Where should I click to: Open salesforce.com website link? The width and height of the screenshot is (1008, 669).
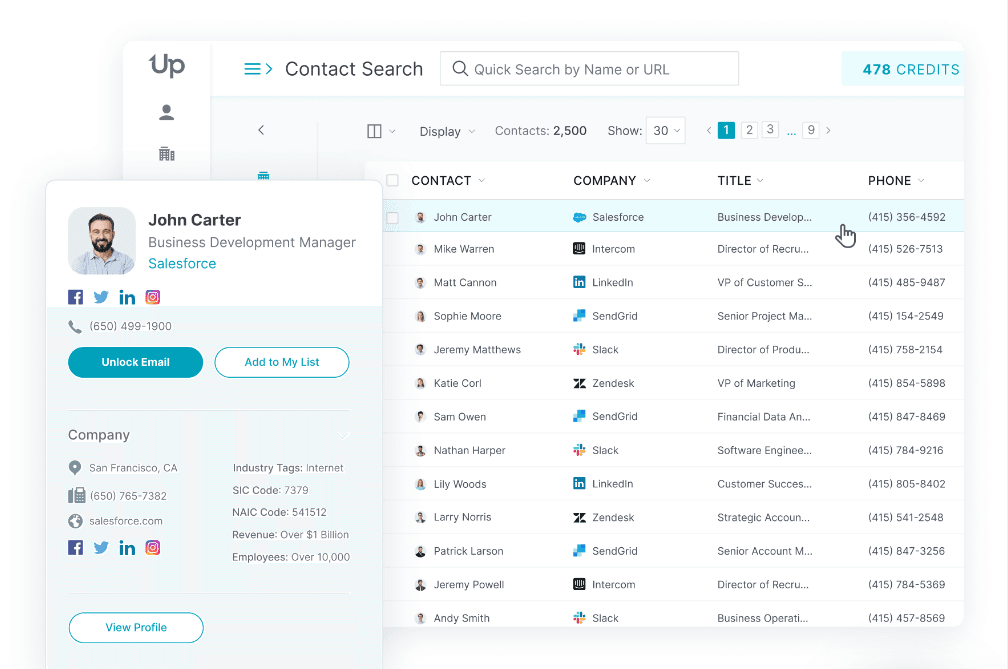tap(126, 521)
